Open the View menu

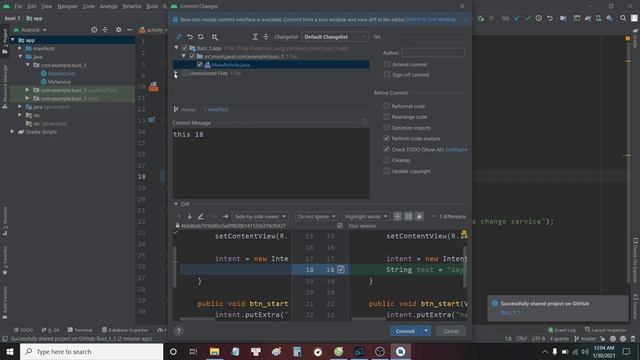(47, 6)
